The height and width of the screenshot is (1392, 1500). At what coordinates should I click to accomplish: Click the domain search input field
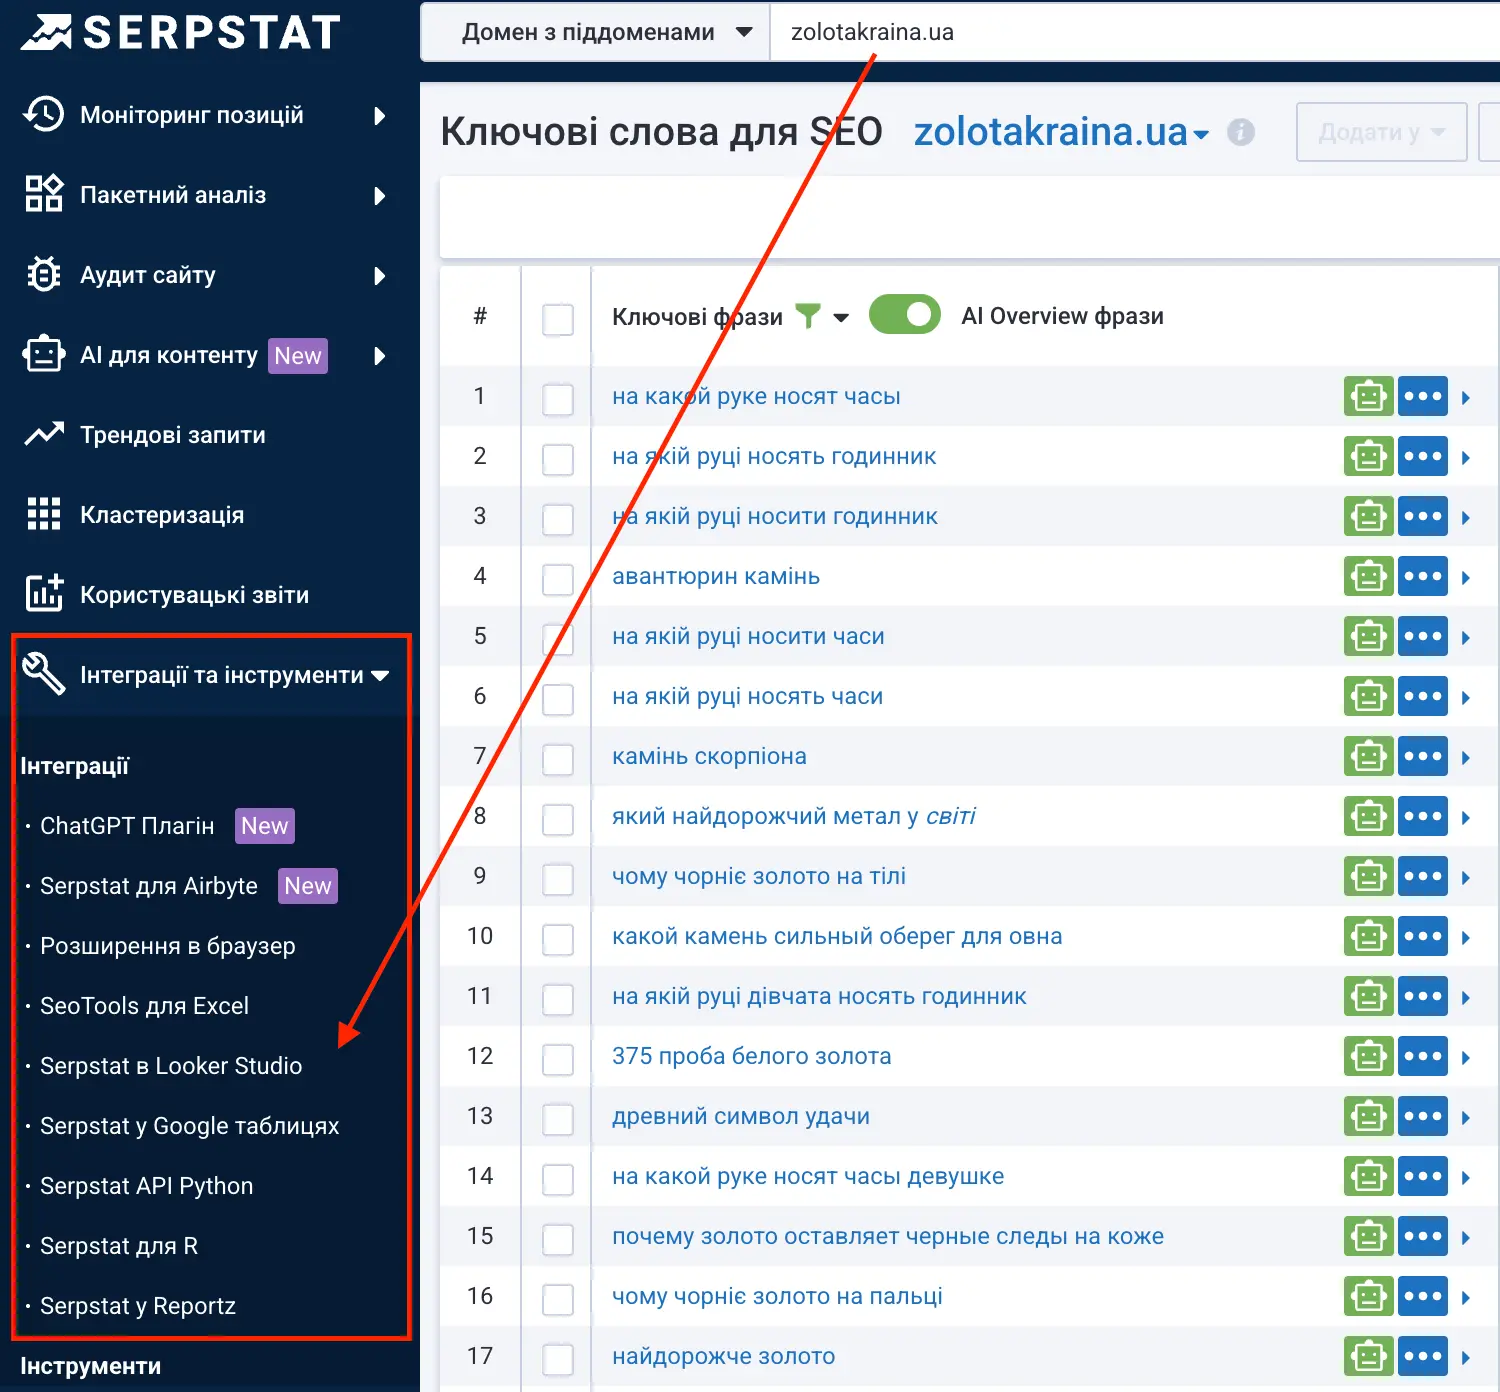(1135, 32)
